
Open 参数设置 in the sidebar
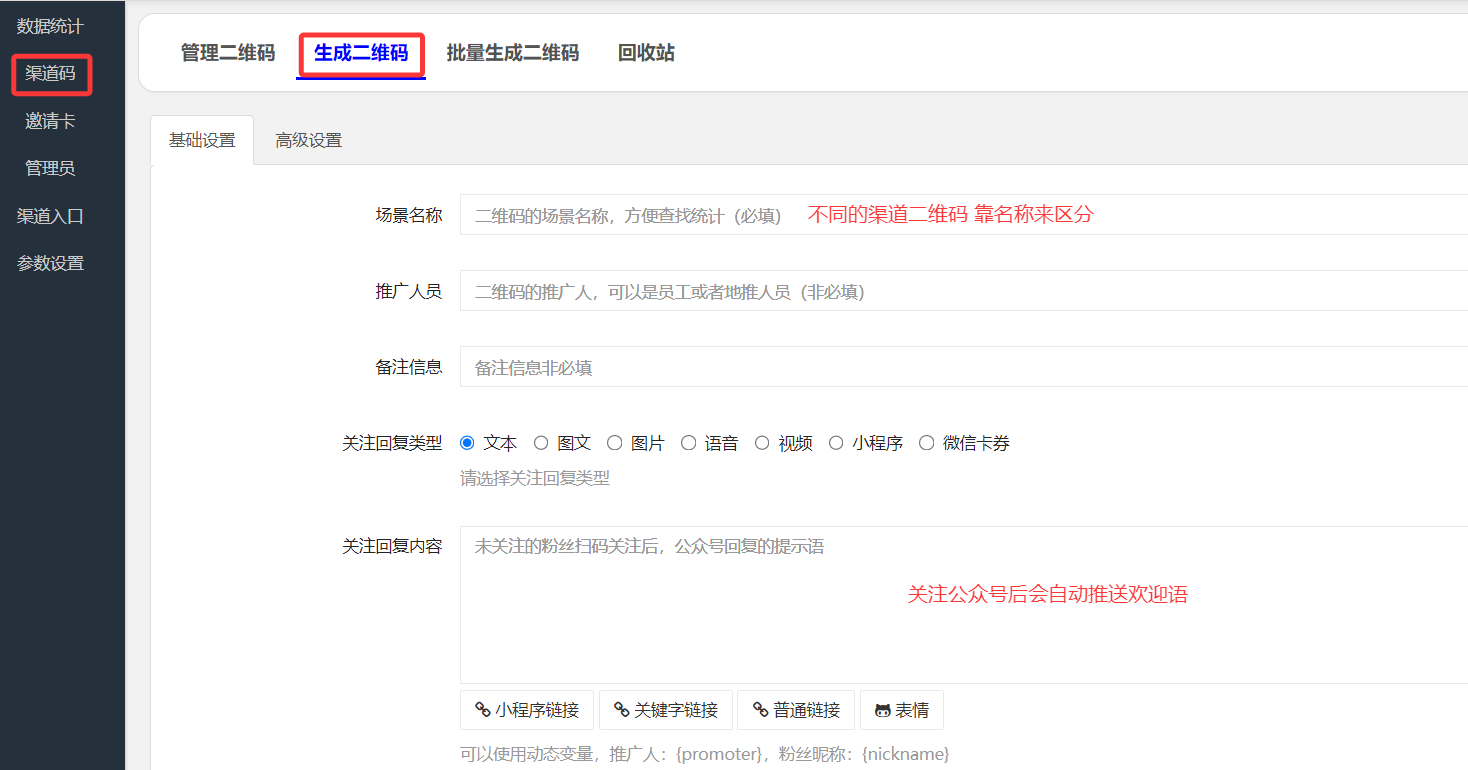pyautogui.click(x=48, y=262)
